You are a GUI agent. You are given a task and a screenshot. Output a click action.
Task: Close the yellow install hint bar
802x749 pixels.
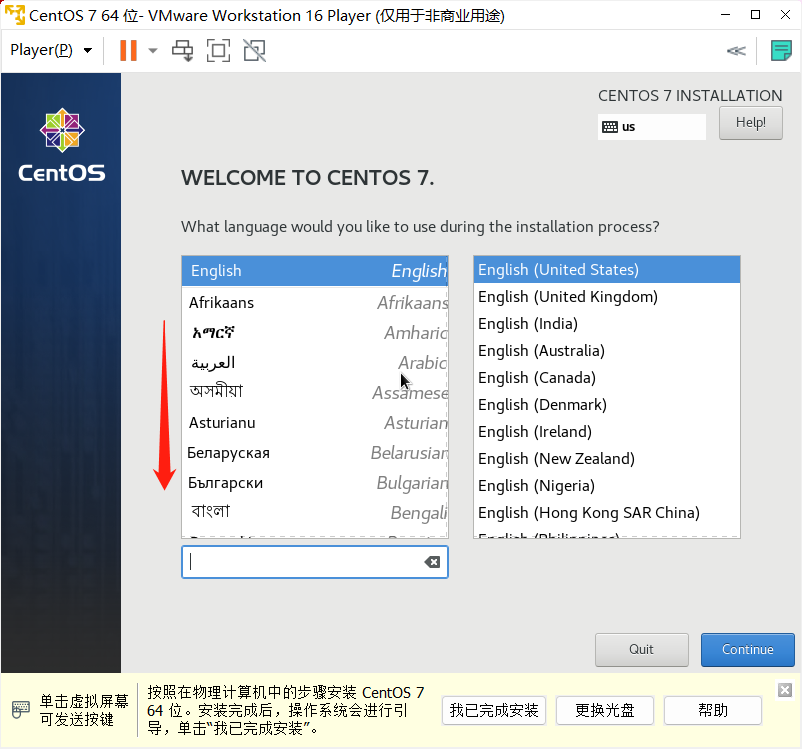[x=785, y=690]
